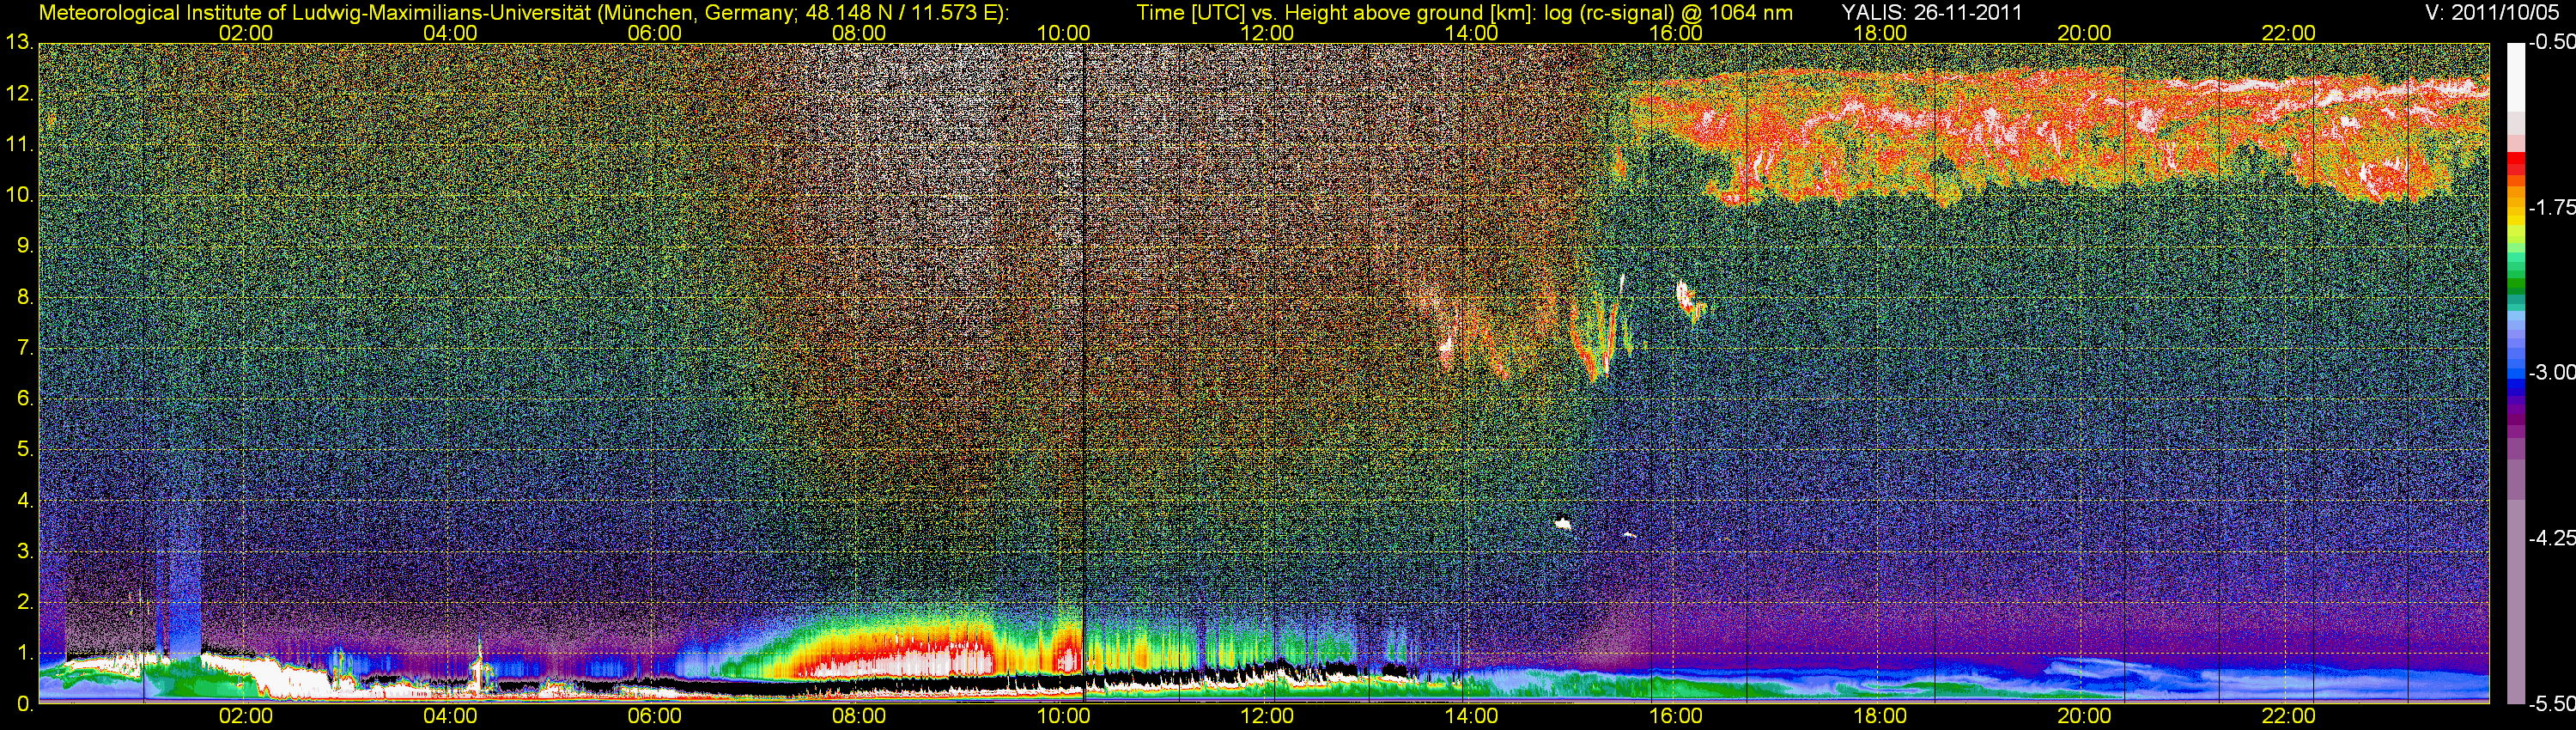
Task: Click the height axis label '8.'
Action: (25, 297)
